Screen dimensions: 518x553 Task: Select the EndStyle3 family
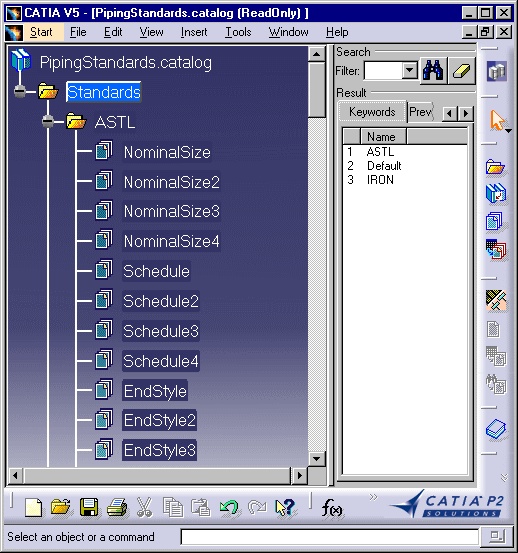point(160,450)
